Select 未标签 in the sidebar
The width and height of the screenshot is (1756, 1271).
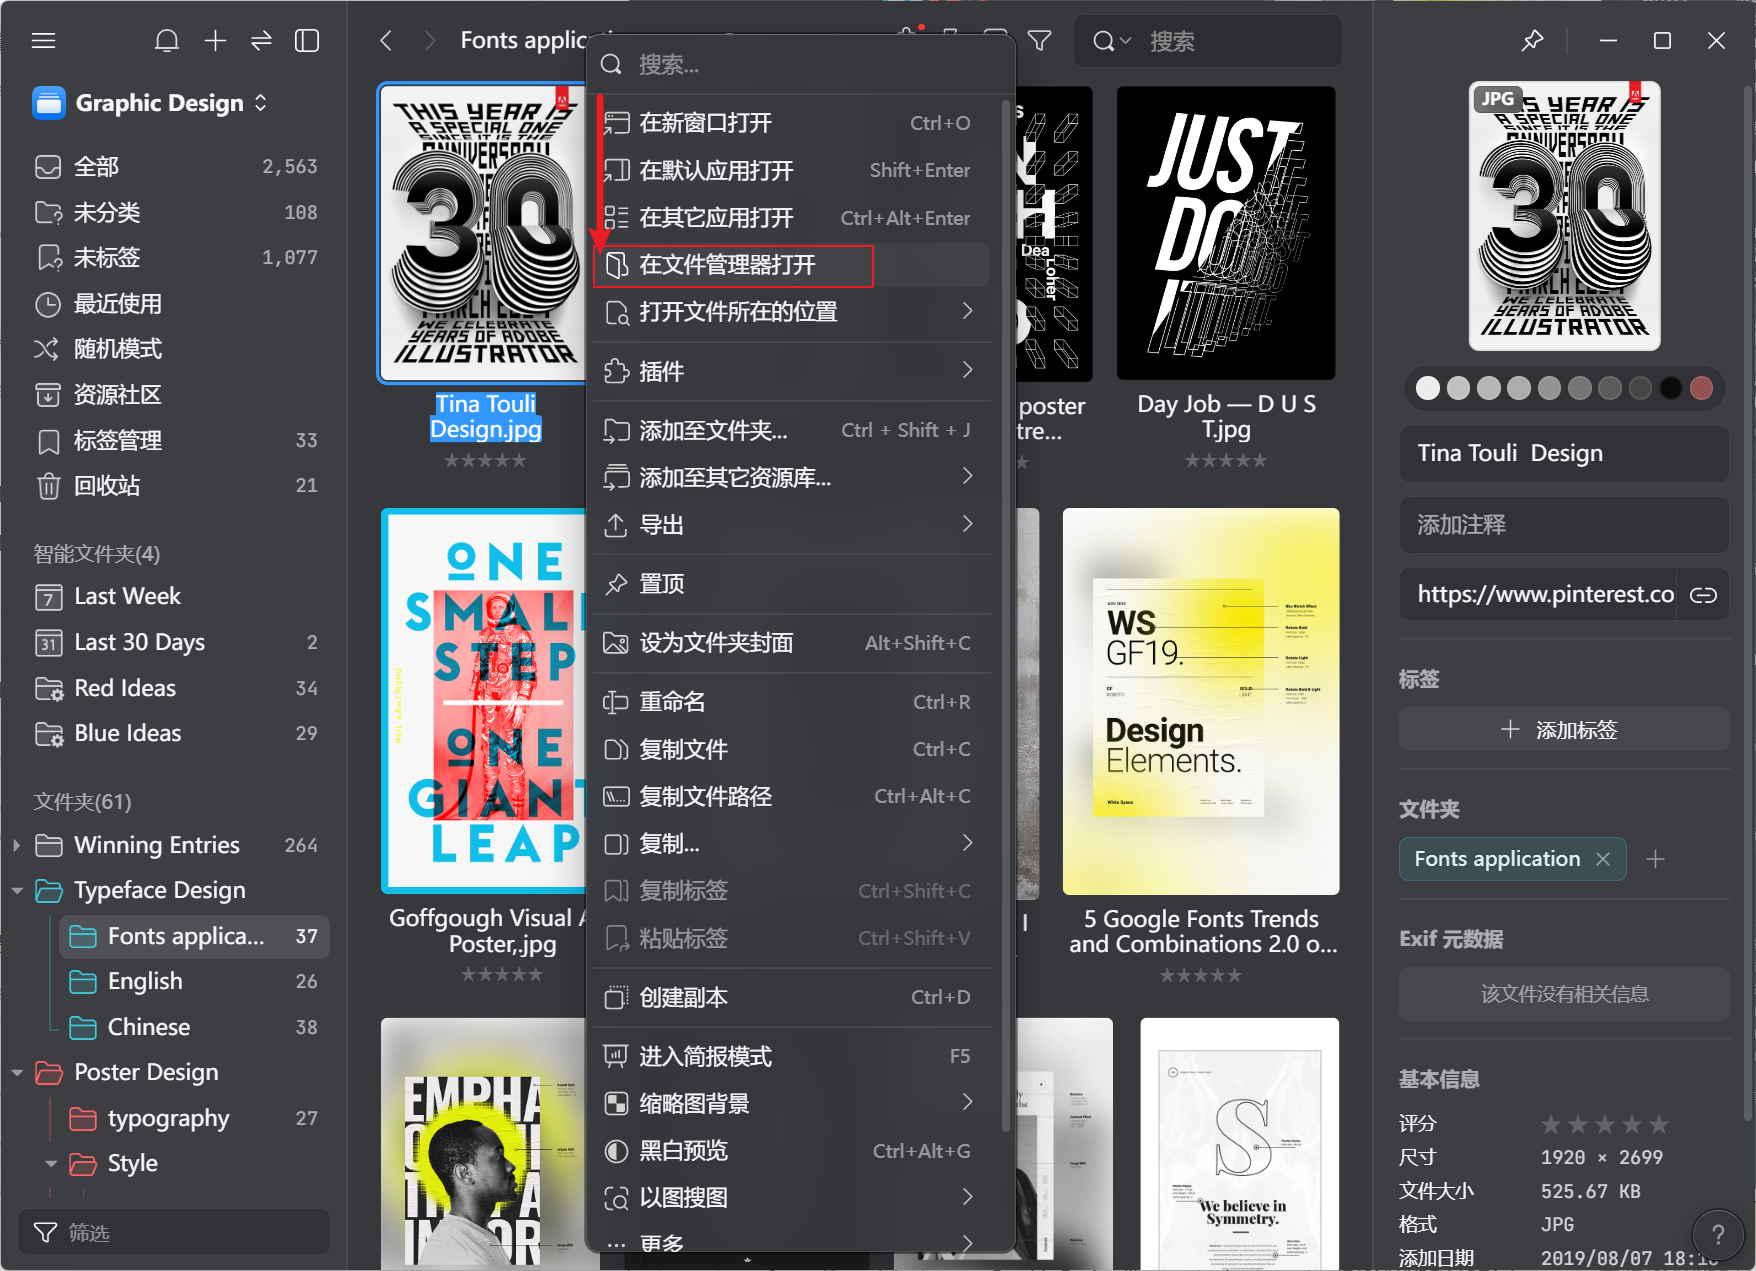[x=174, y=258]
